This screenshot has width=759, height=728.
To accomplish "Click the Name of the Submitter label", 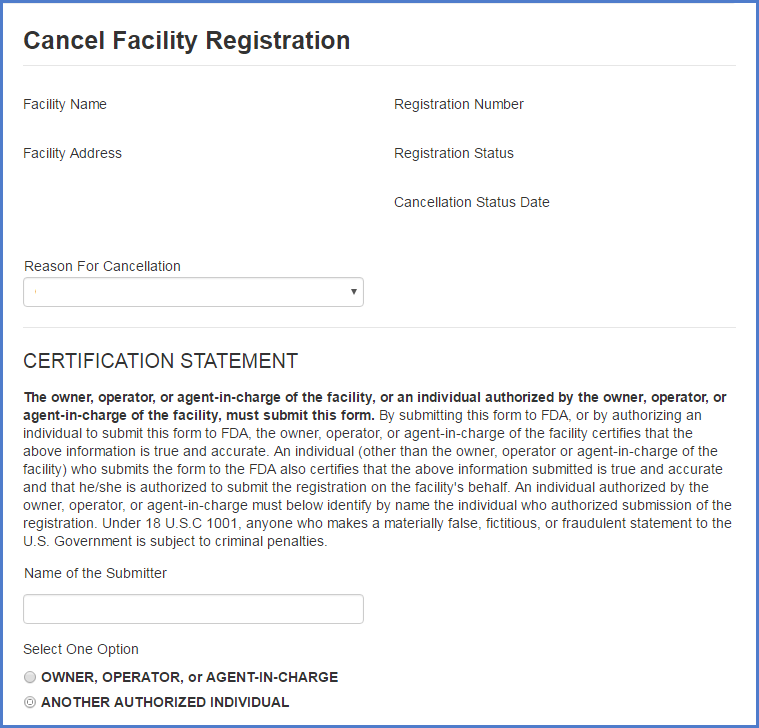I will (x=95, y=573).
